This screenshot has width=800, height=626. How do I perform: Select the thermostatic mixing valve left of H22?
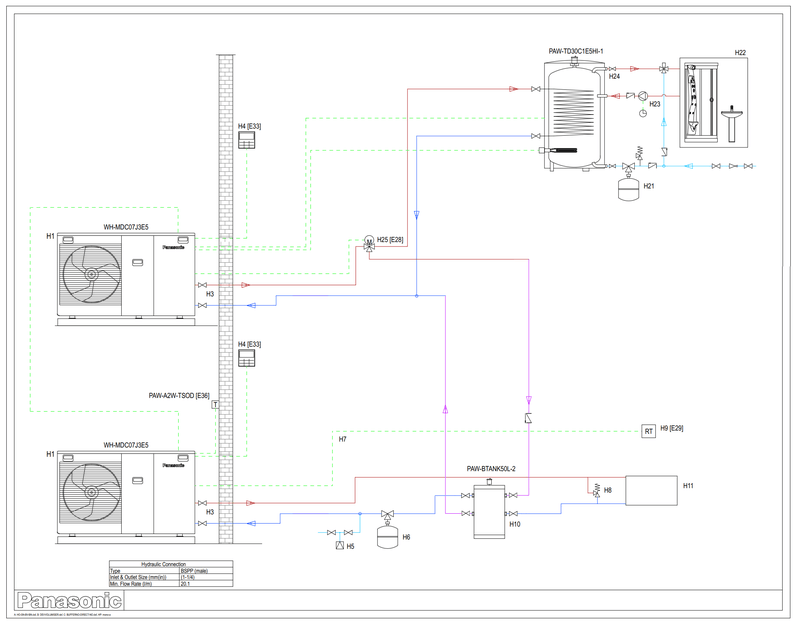[x=664, y=68]
